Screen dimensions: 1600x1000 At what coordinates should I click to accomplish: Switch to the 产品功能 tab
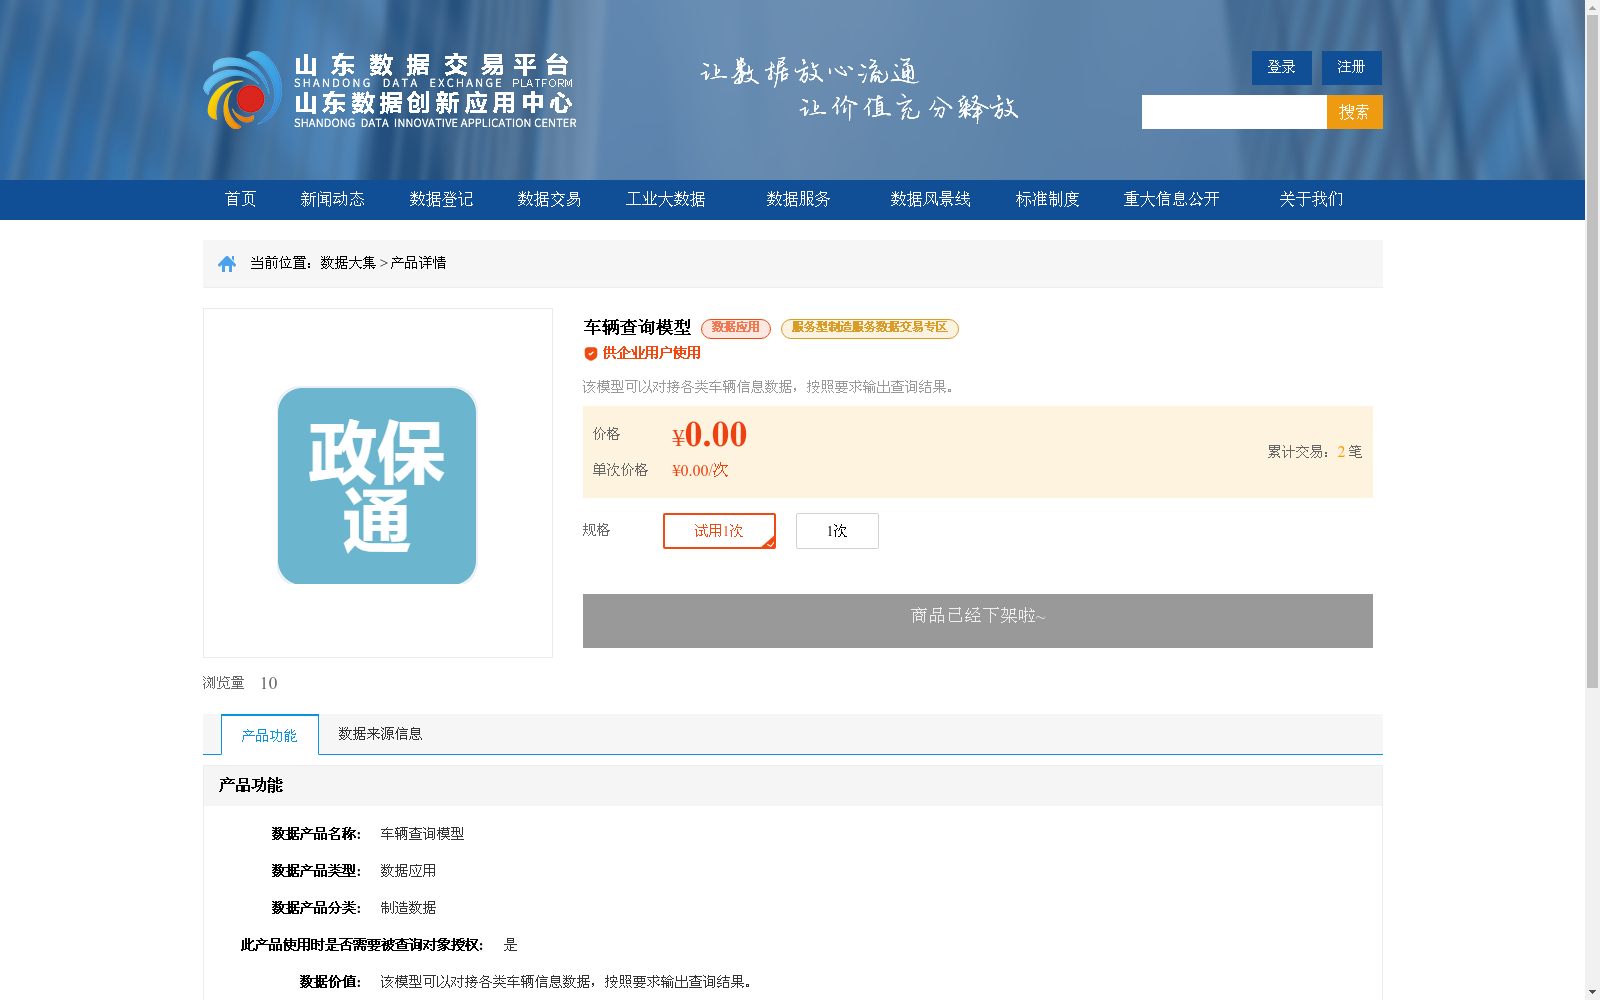[269, 735]
